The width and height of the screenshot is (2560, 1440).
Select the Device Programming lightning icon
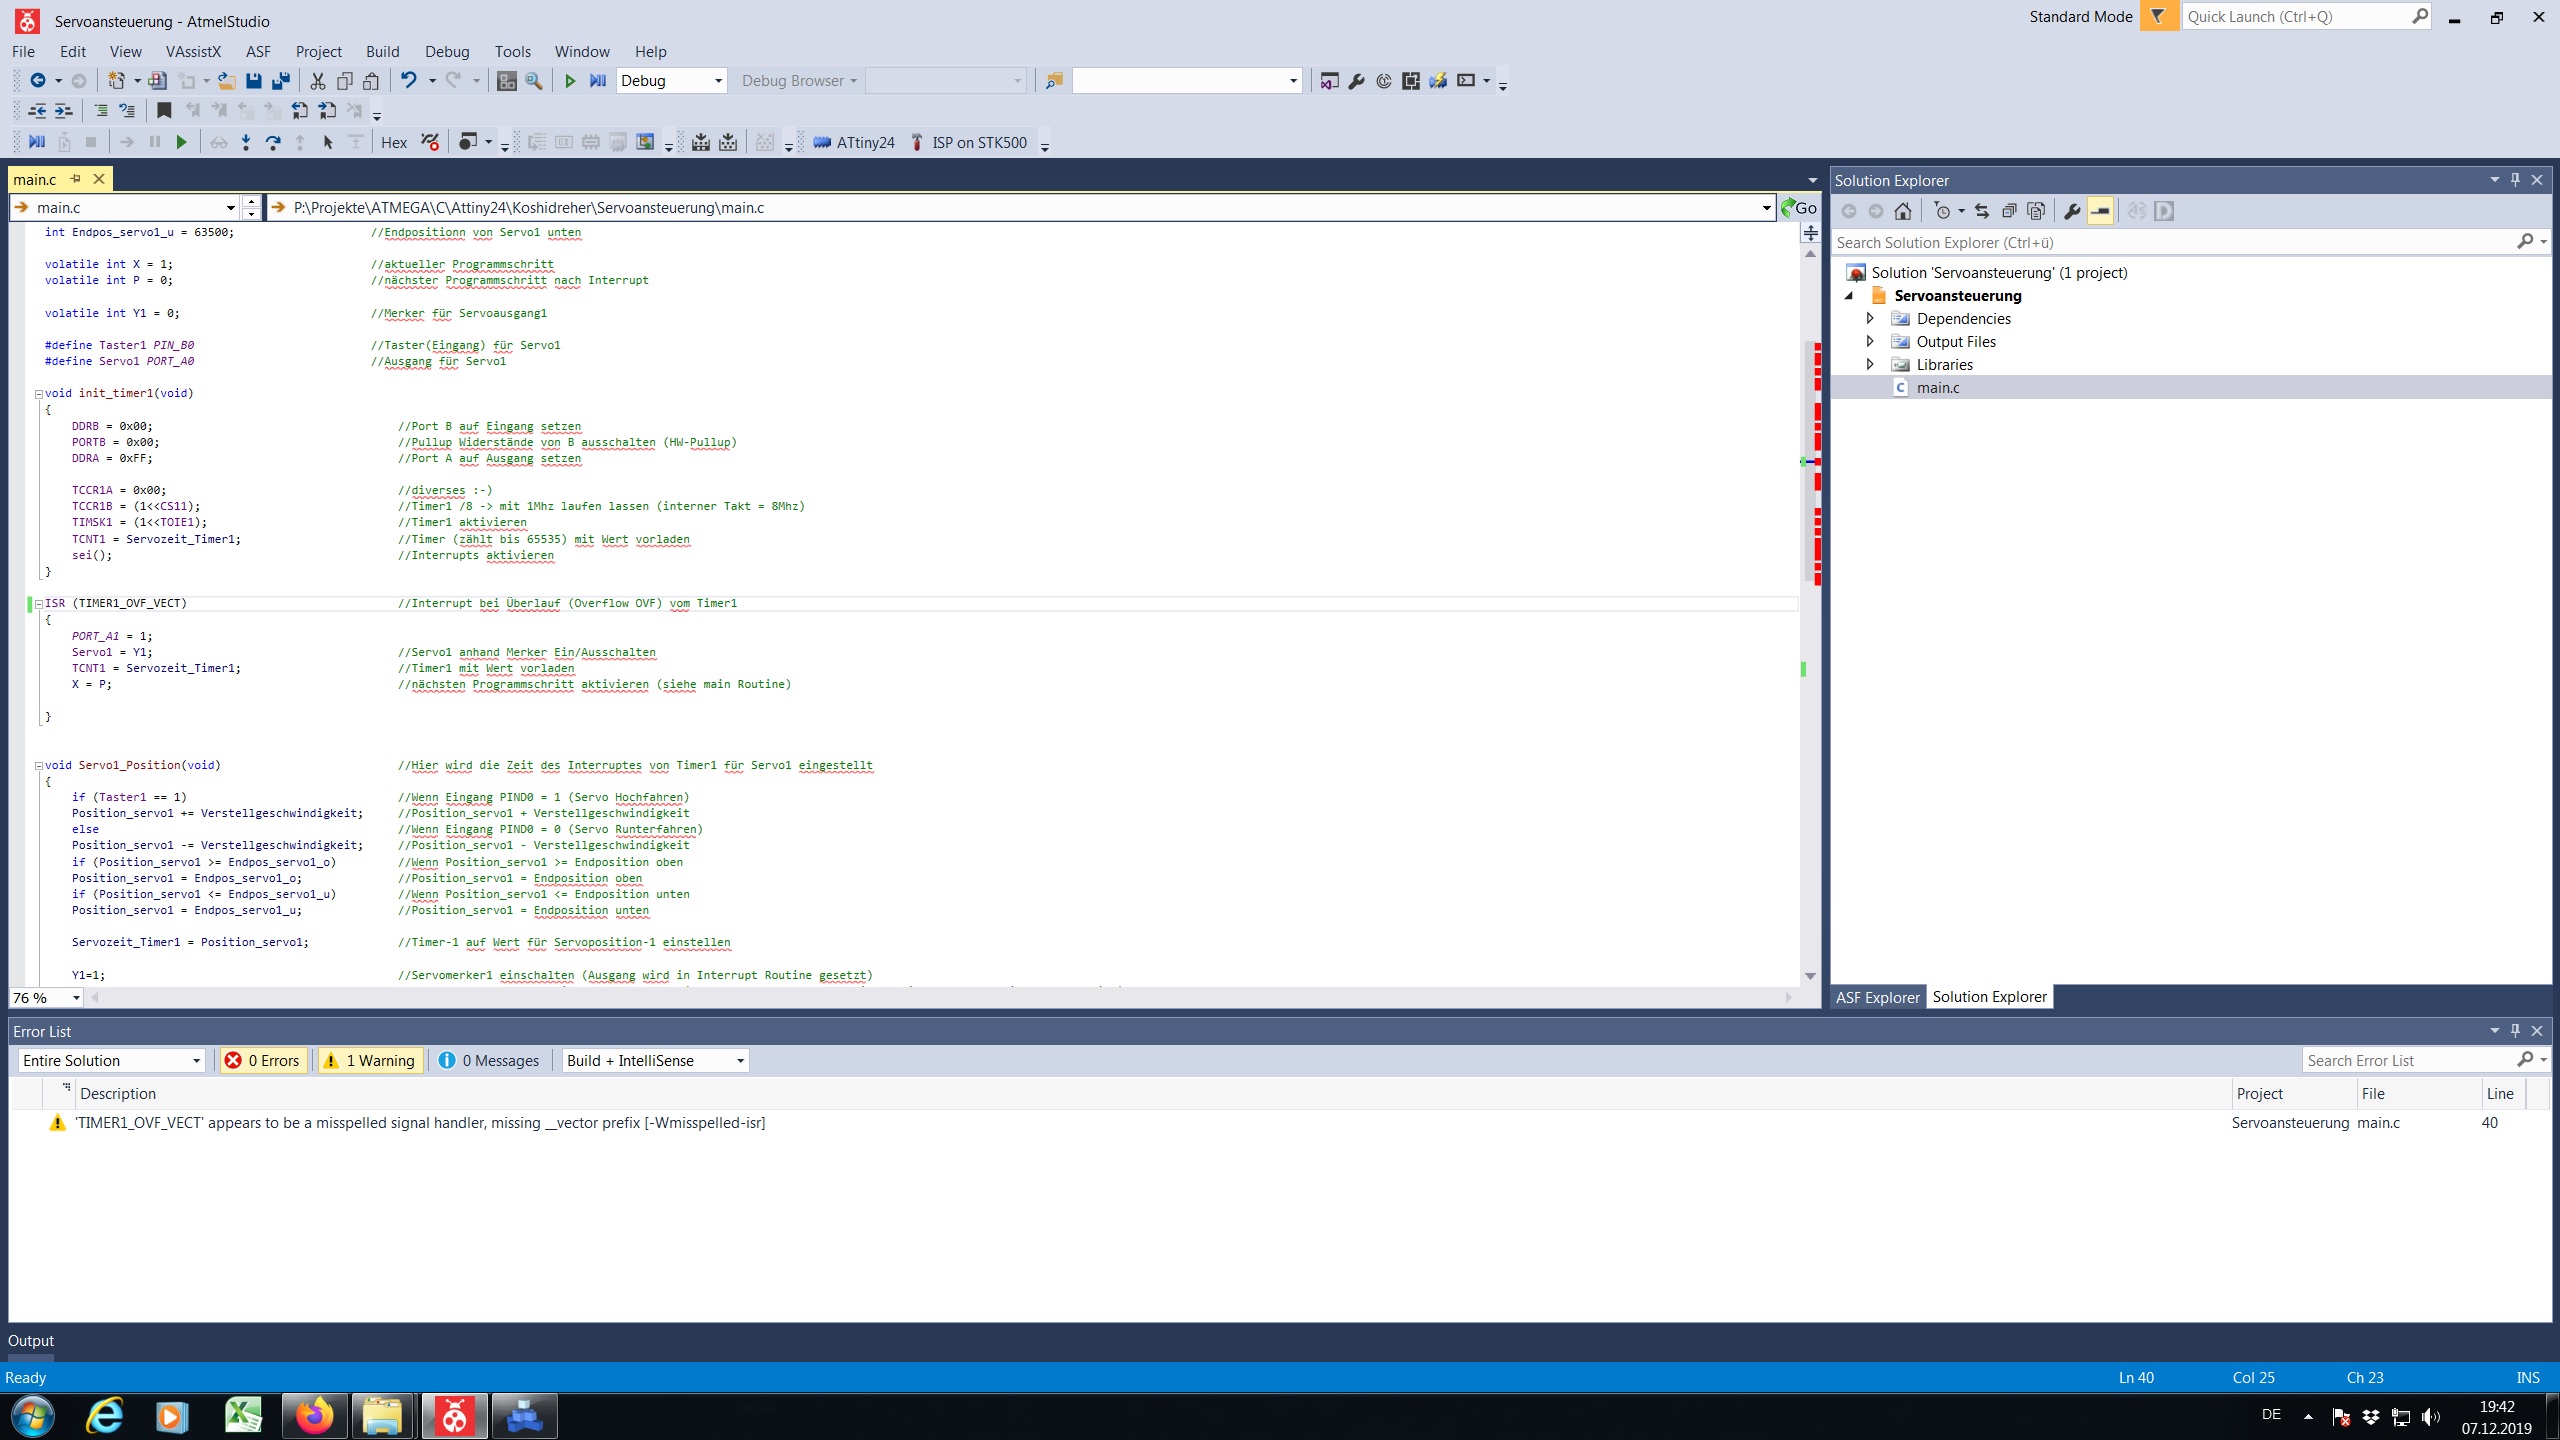(1437, 81)
